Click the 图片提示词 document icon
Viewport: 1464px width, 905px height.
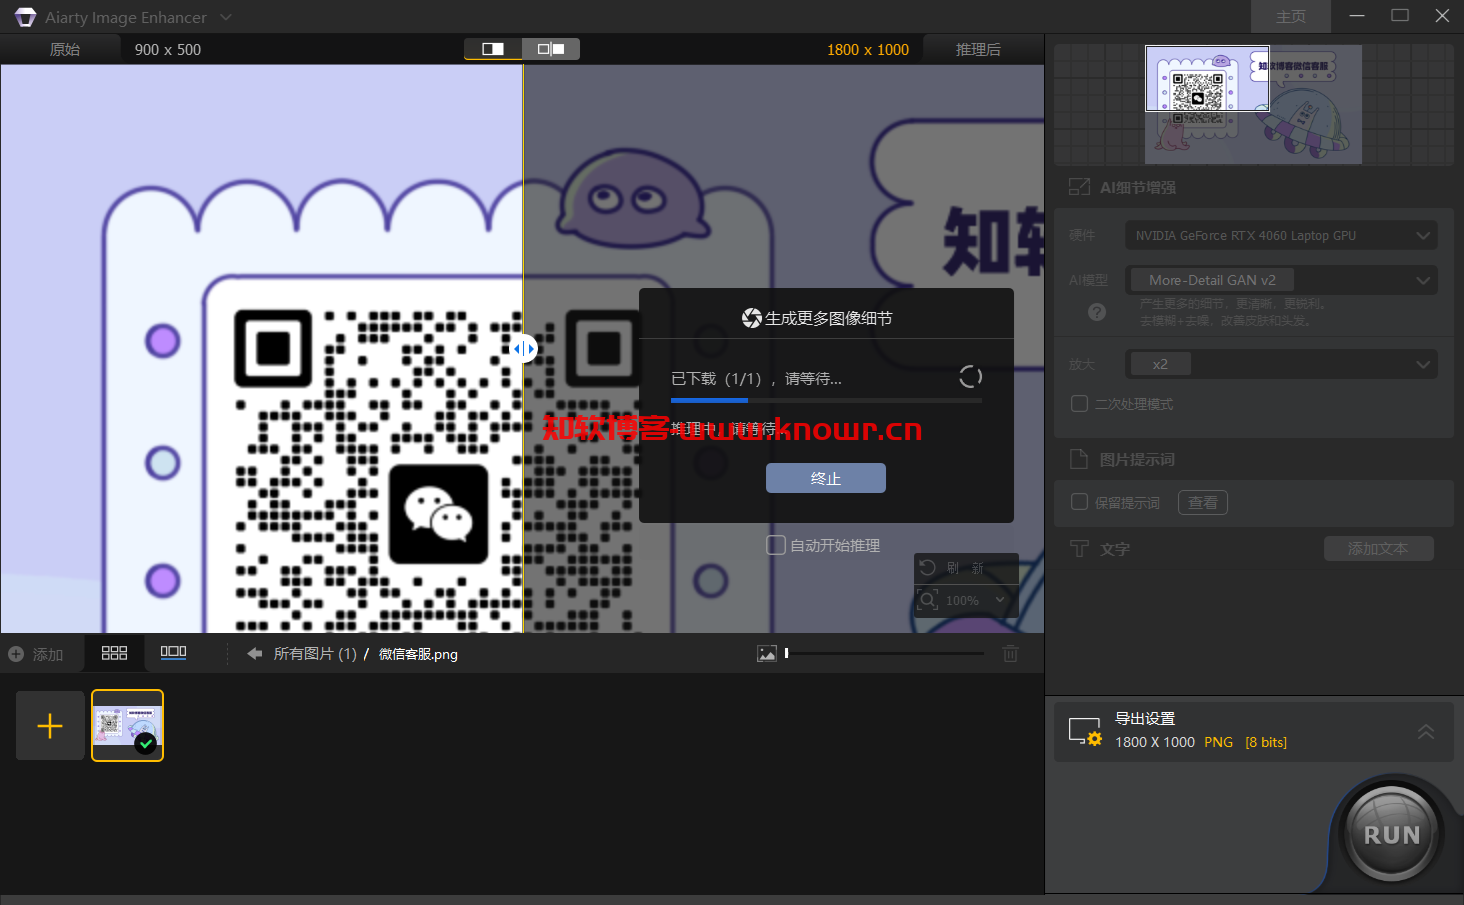(1079, 459)
